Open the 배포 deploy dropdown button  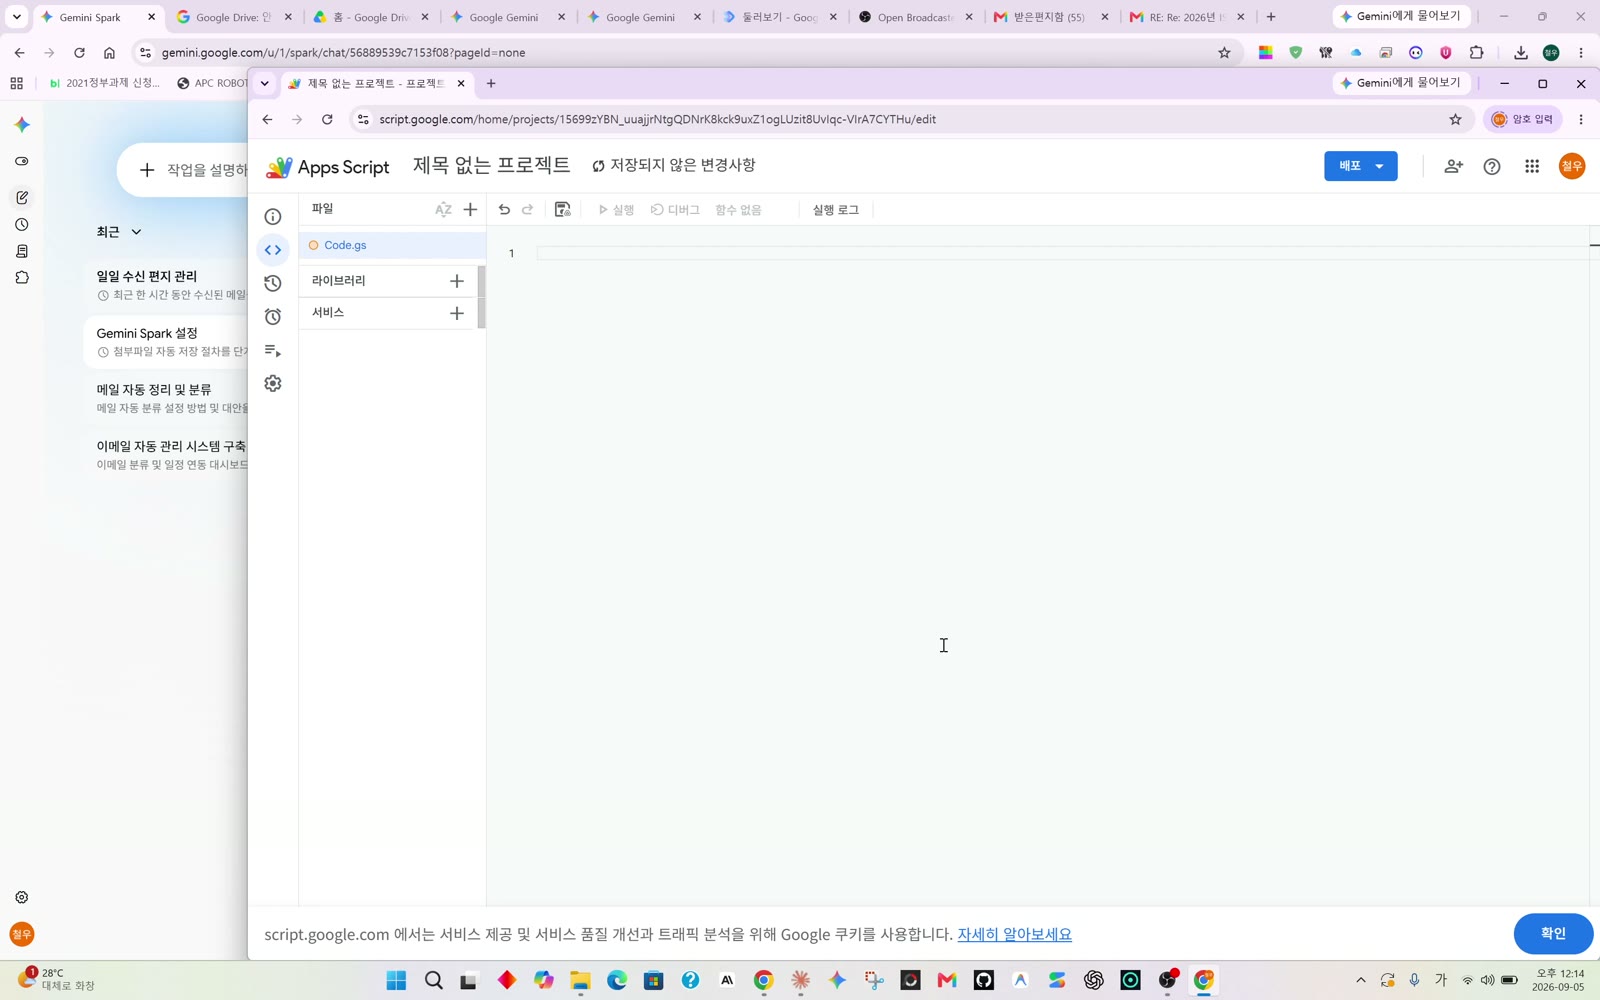(x=1360, y=166)
